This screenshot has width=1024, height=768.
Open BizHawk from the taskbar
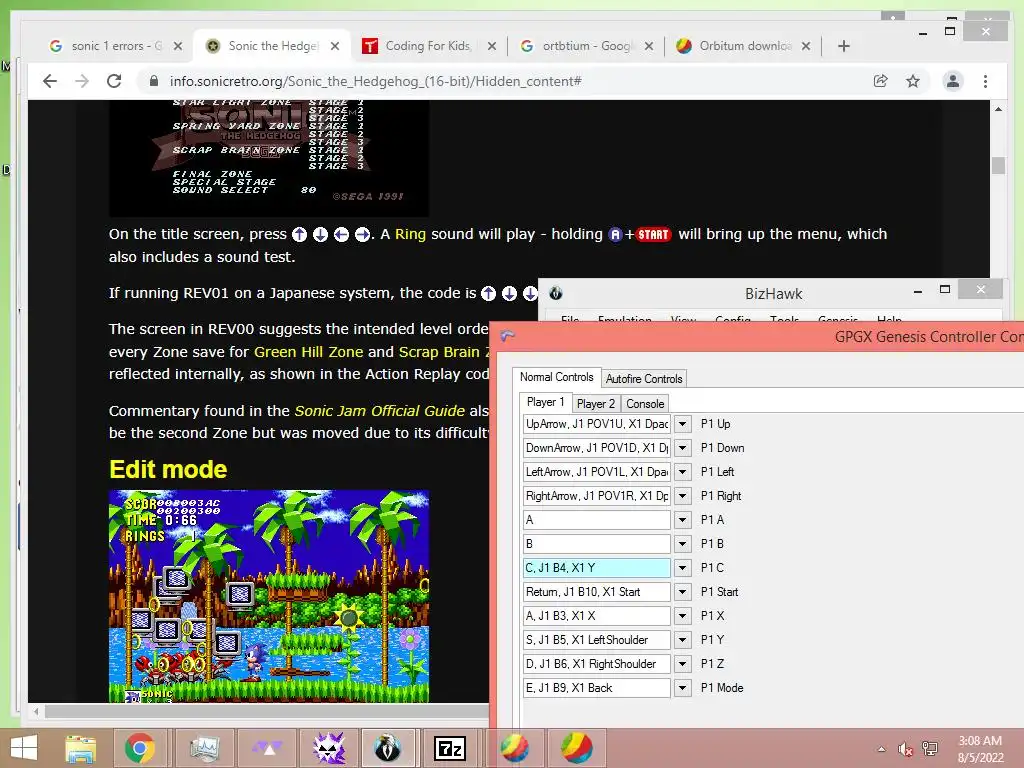[388, 748]
